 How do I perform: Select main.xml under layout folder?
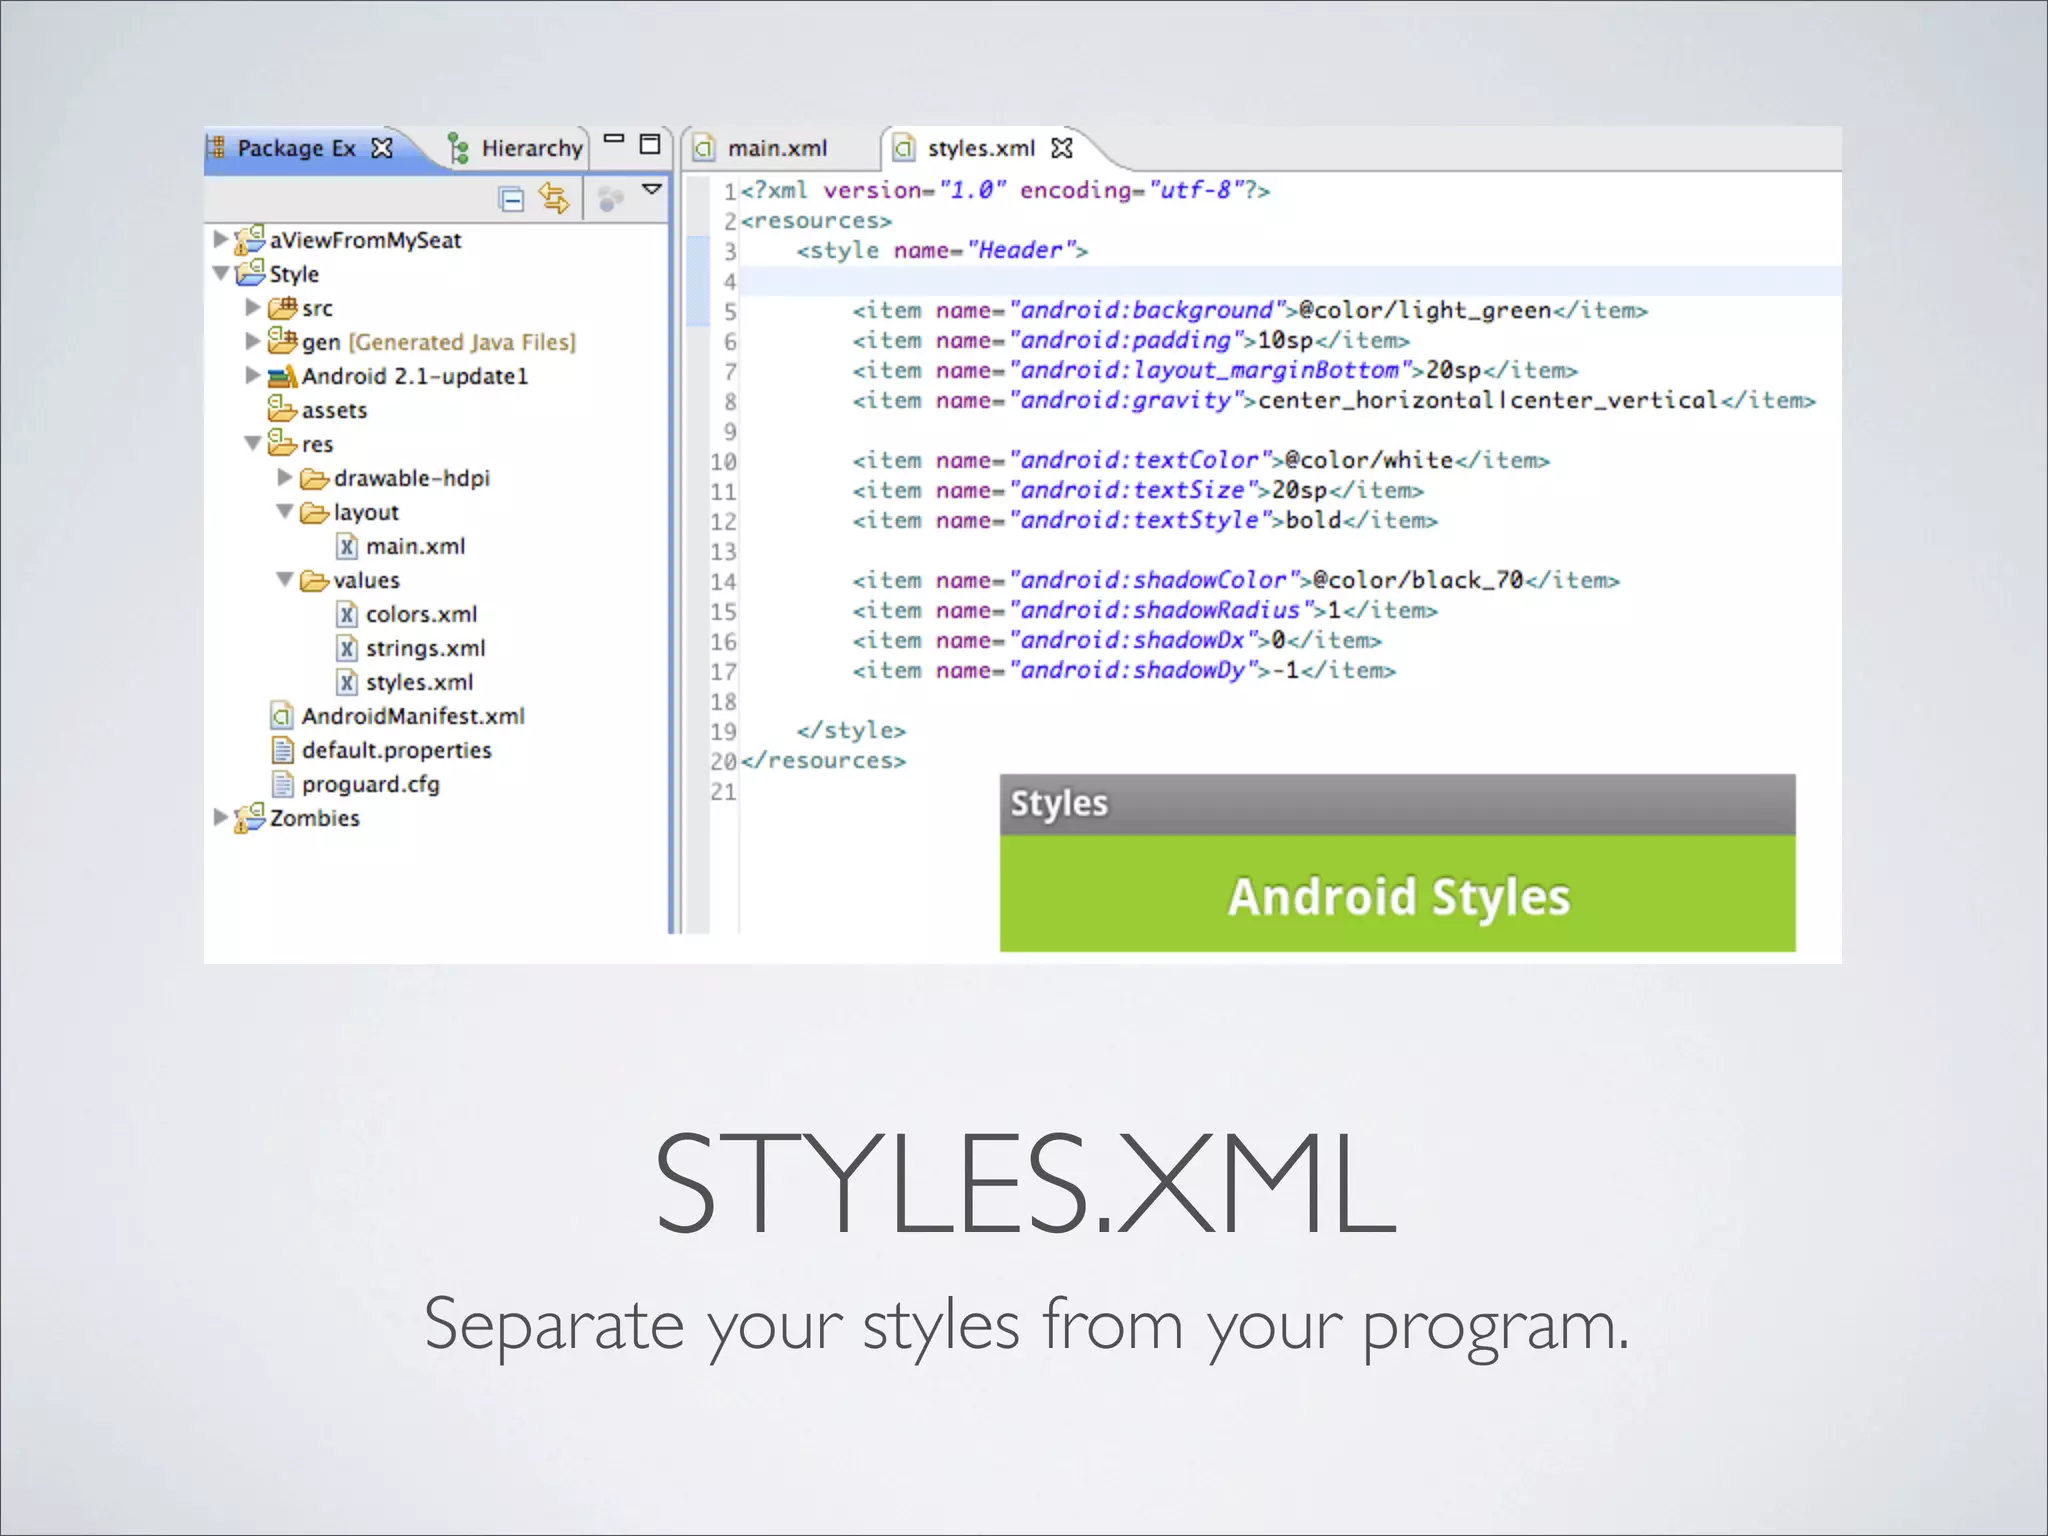(415, 546)
